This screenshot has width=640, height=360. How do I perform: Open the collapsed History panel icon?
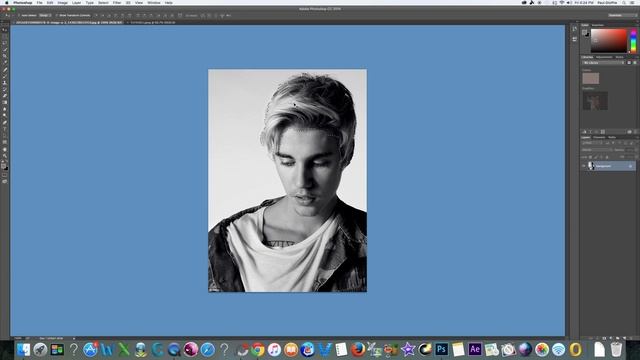[x=575, y=29]
